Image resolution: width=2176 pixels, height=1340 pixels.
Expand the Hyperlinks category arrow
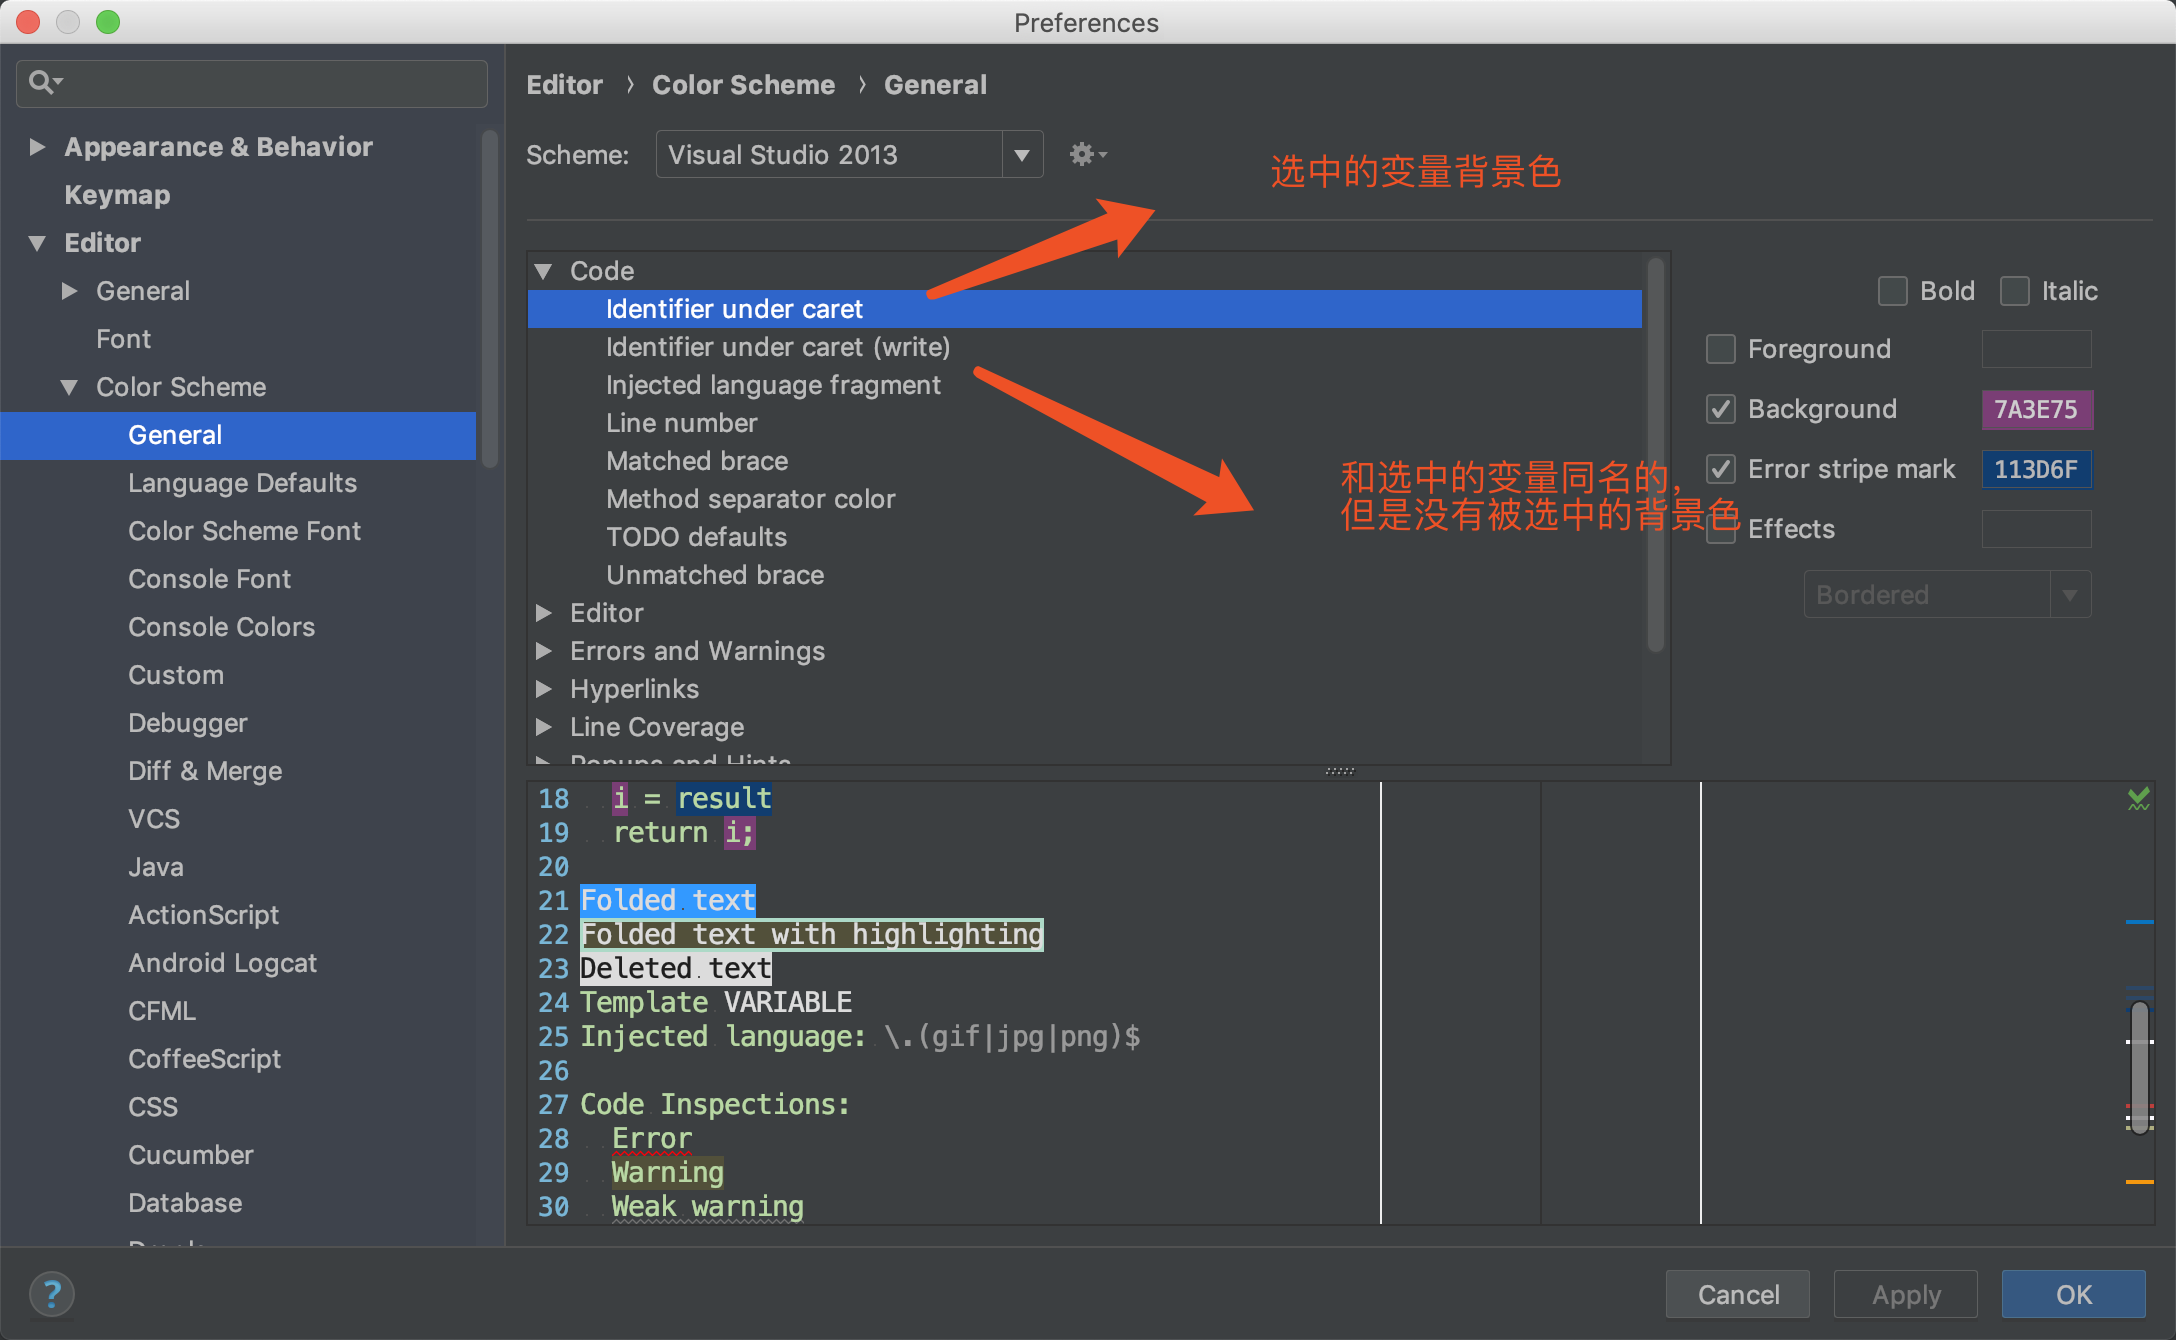[545, 689]
